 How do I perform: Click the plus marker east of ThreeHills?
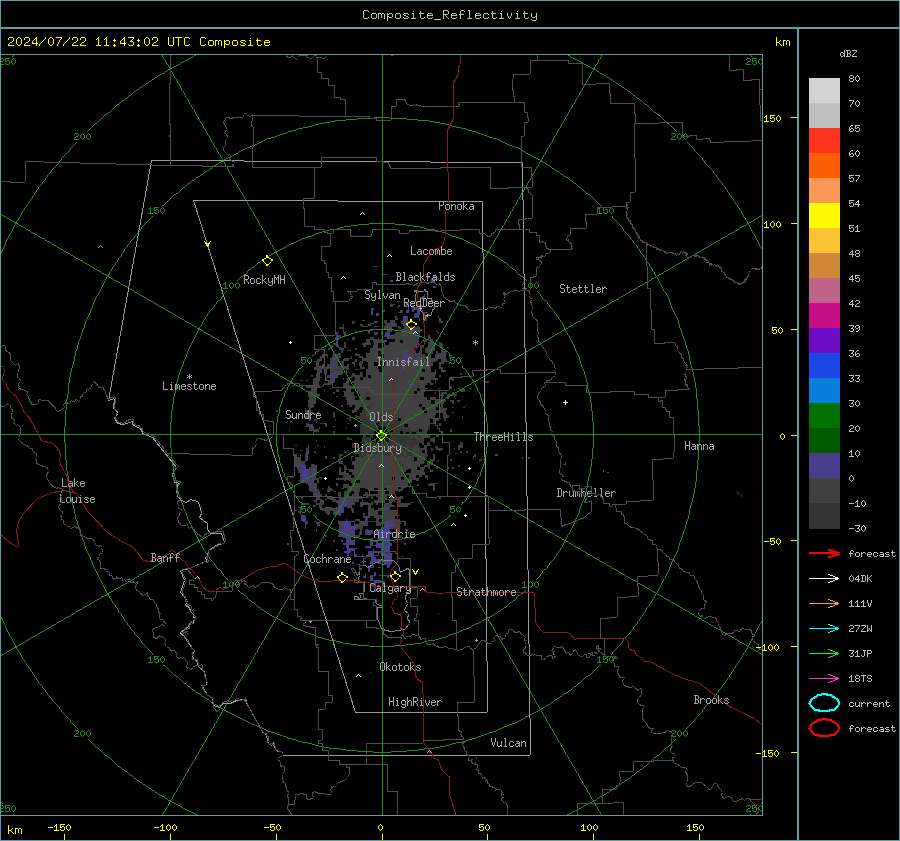coord(565,402)
